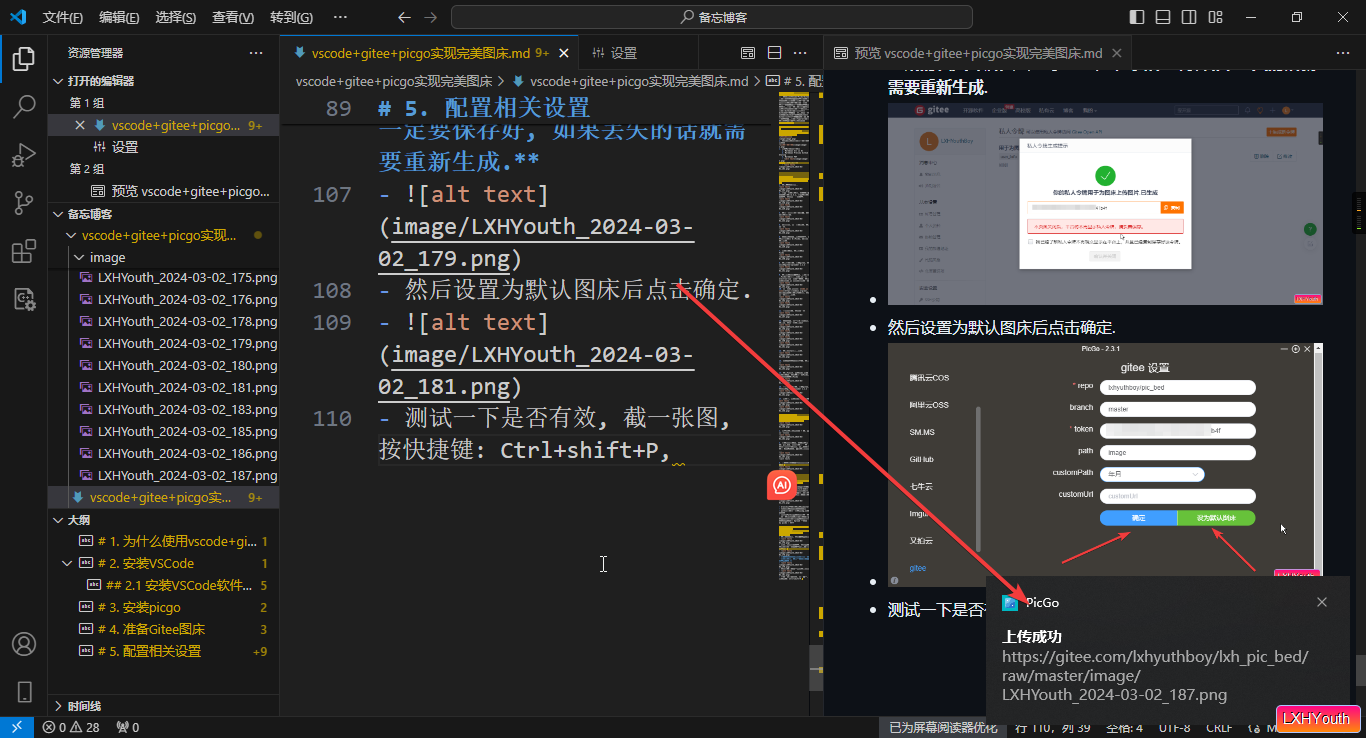The image size is (1366, 738).
Task: Click 已为屏幕阅读器优化 status bar entry
Action: 943,727
